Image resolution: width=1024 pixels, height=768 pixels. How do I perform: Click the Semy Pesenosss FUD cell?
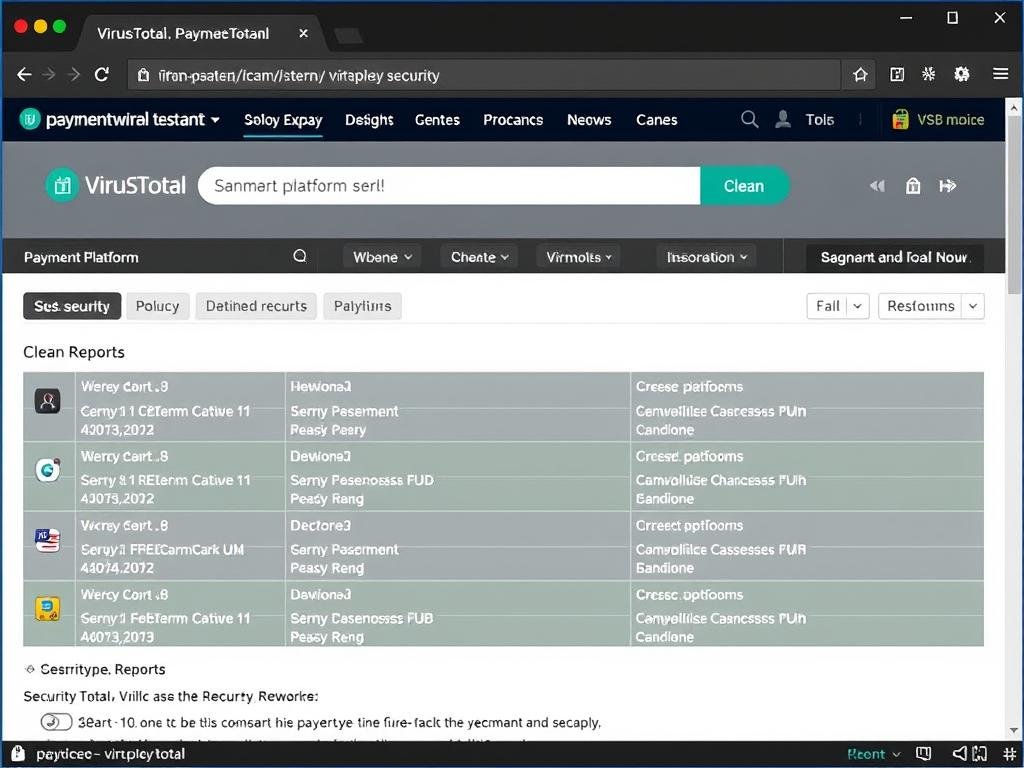click(x=362, y=480)
